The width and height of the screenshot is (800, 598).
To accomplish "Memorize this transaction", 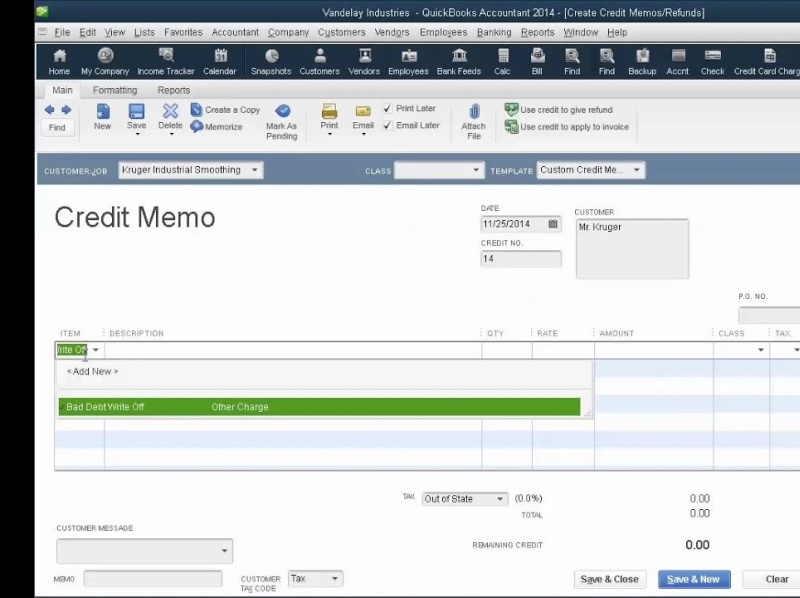I will (x=216, y=127).
